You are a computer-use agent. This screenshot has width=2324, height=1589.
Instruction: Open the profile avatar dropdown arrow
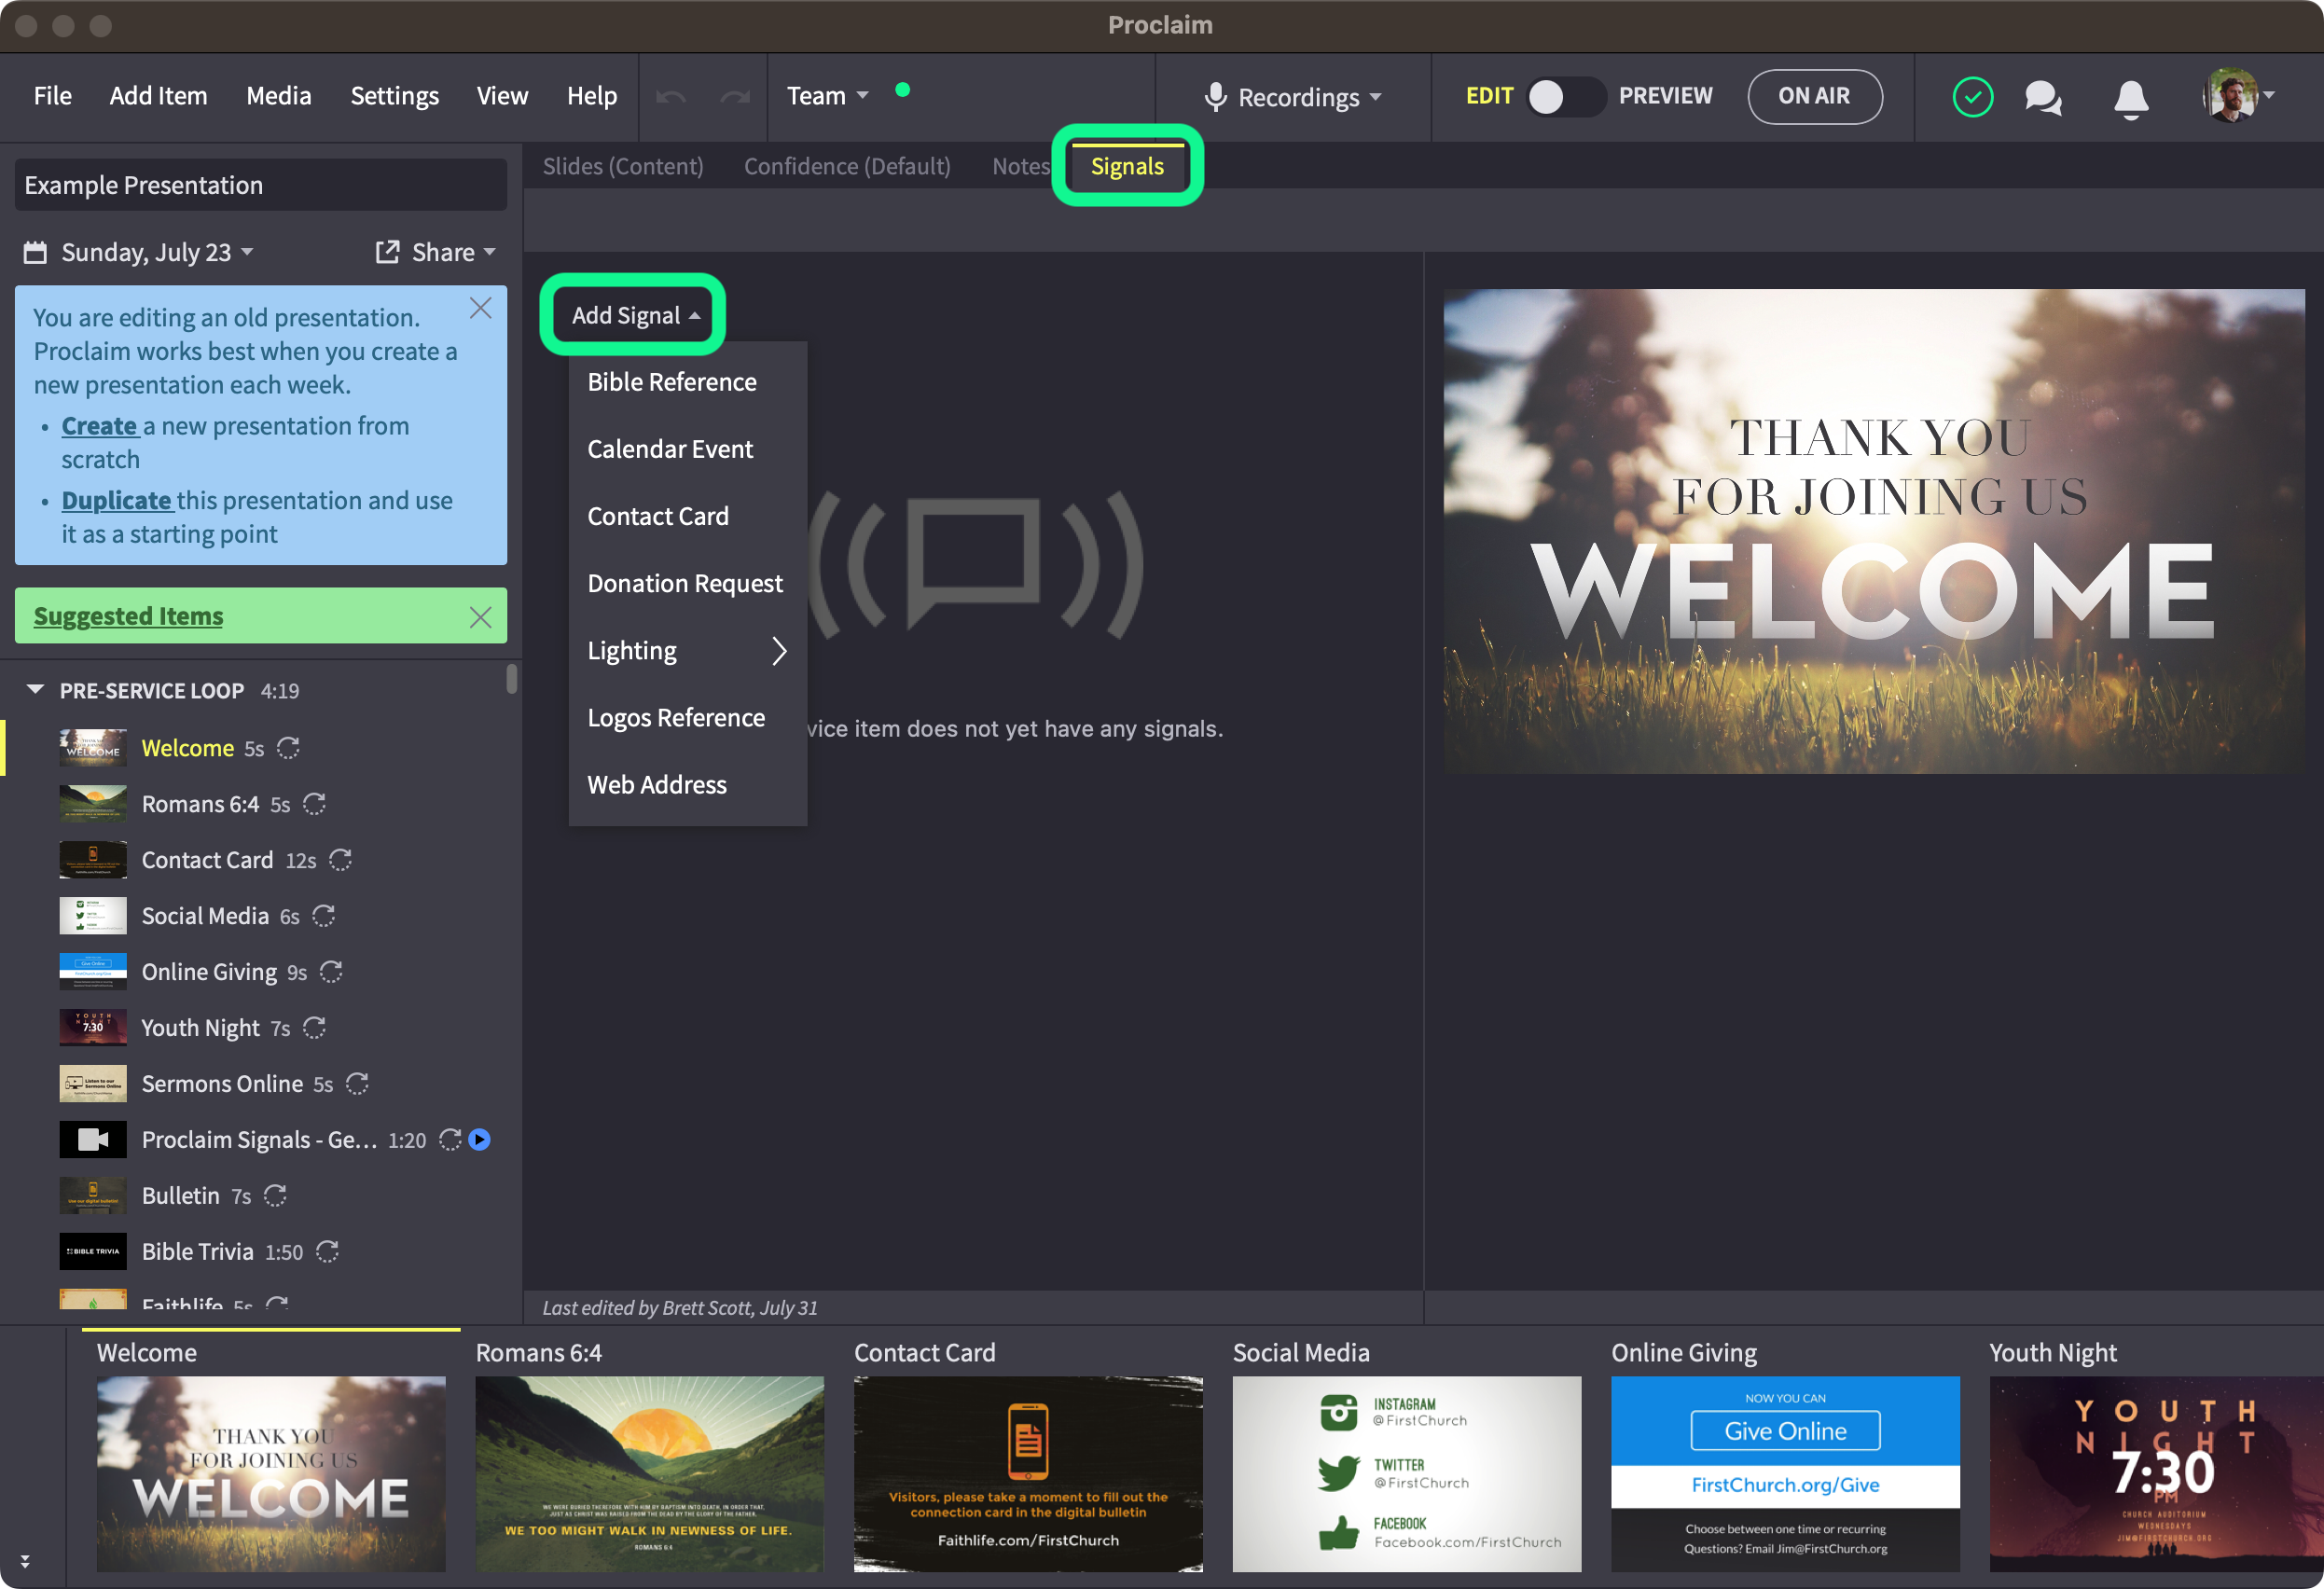(2269, 96)
